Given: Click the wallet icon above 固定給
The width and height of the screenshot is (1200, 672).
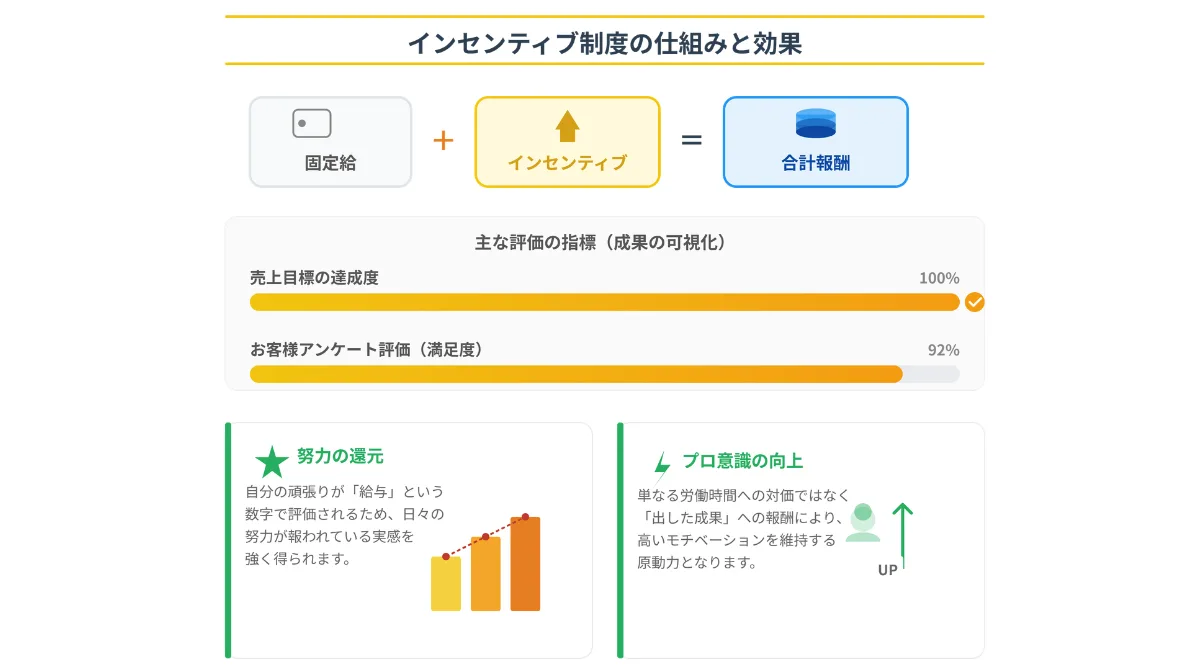Looking at the screenshot, I should point(312,124).
